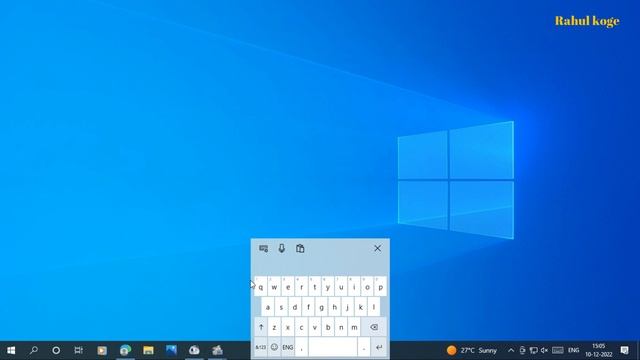Tap the m key on touch keyboard
The image size is (640, 360).
point(354,327)
